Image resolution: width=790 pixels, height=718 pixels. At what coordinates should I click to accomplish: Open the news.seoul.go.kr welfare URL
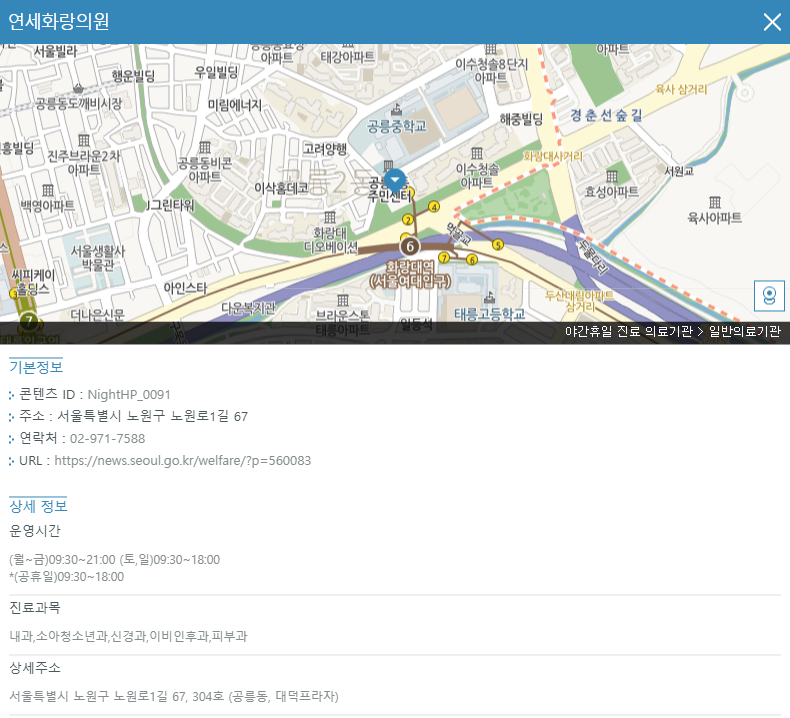pos(182,461)
